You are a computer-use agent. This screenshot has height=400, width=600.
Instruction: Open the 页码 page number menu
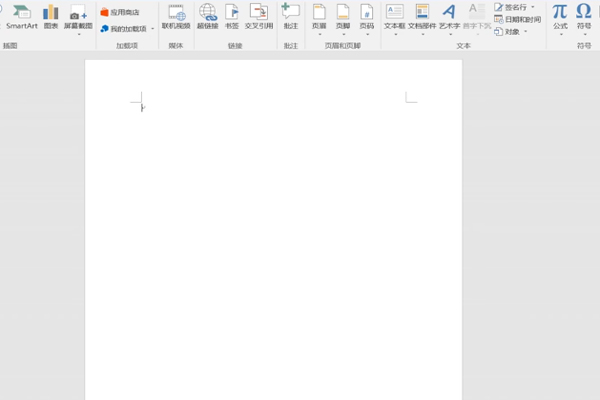pos(367,18)
